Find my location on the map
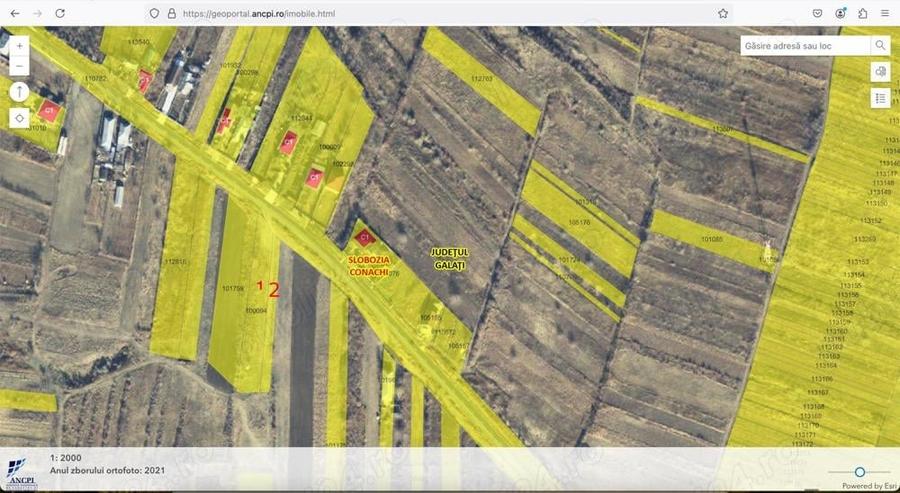The image size is (900, 493). click(20, 118)
